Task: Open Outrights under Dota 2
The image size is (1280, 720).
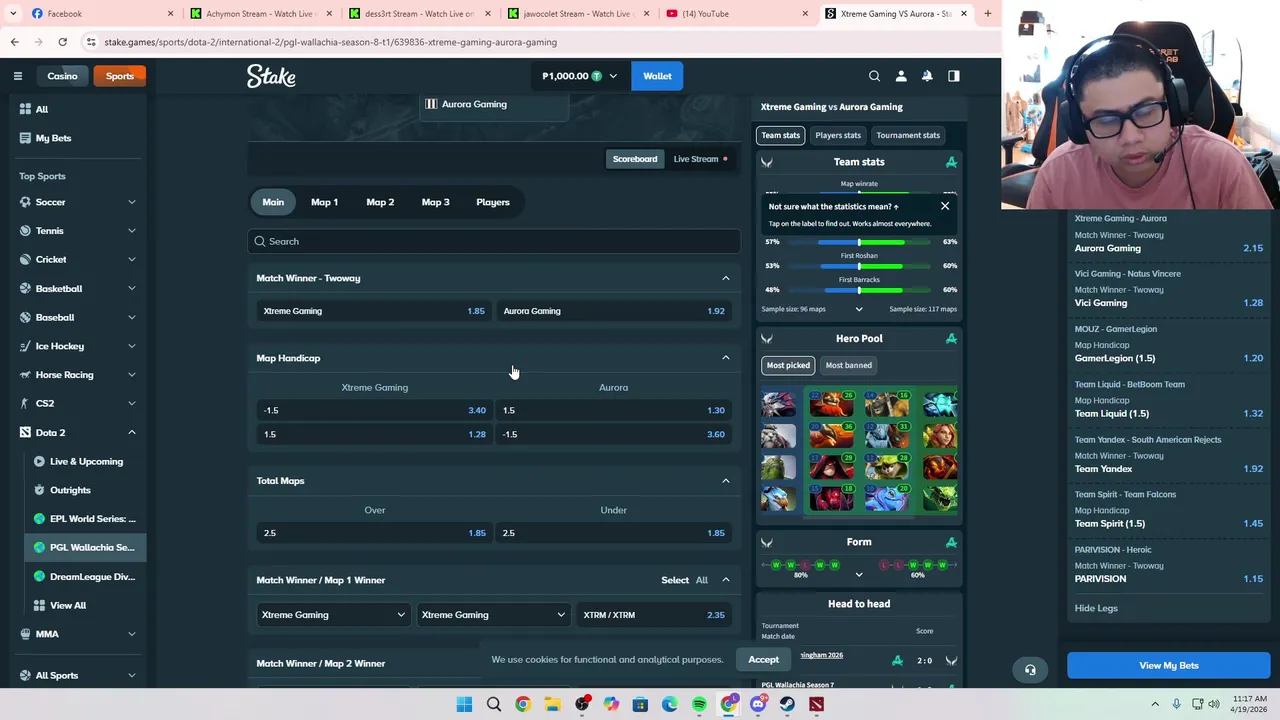Action: click(x=70, y=490)
